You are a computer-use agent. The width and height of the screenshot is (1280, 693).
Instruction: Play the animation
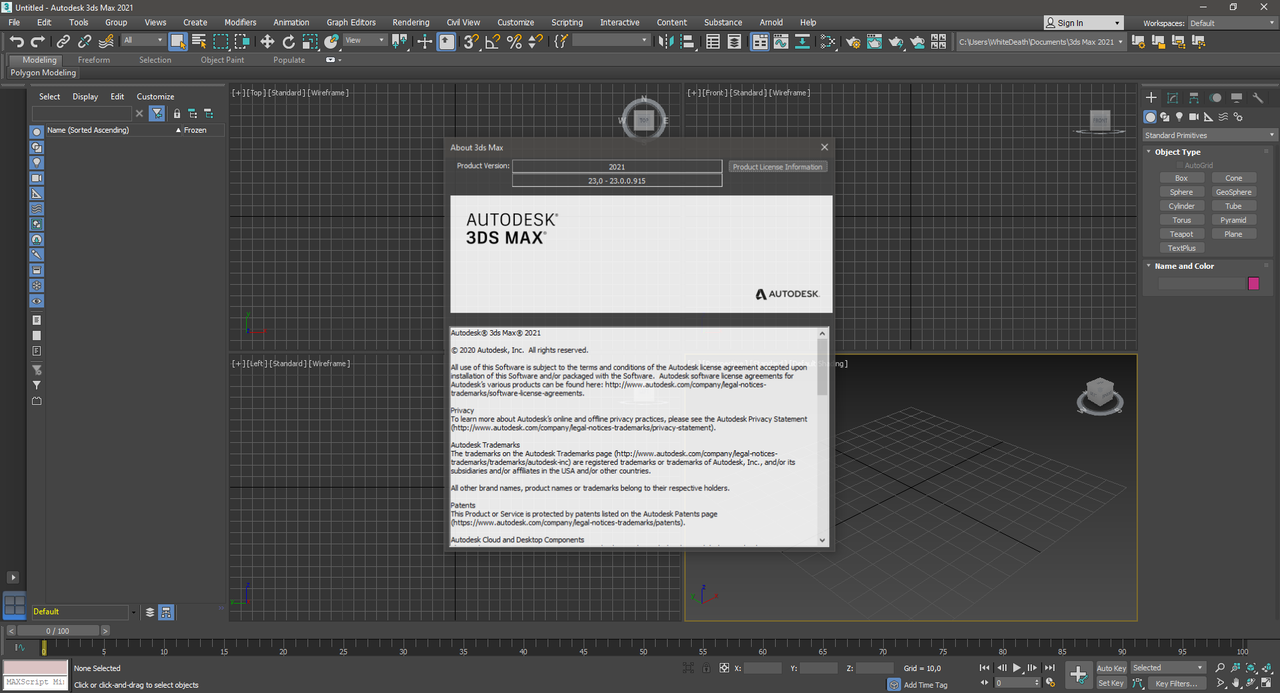(1017, 667)
